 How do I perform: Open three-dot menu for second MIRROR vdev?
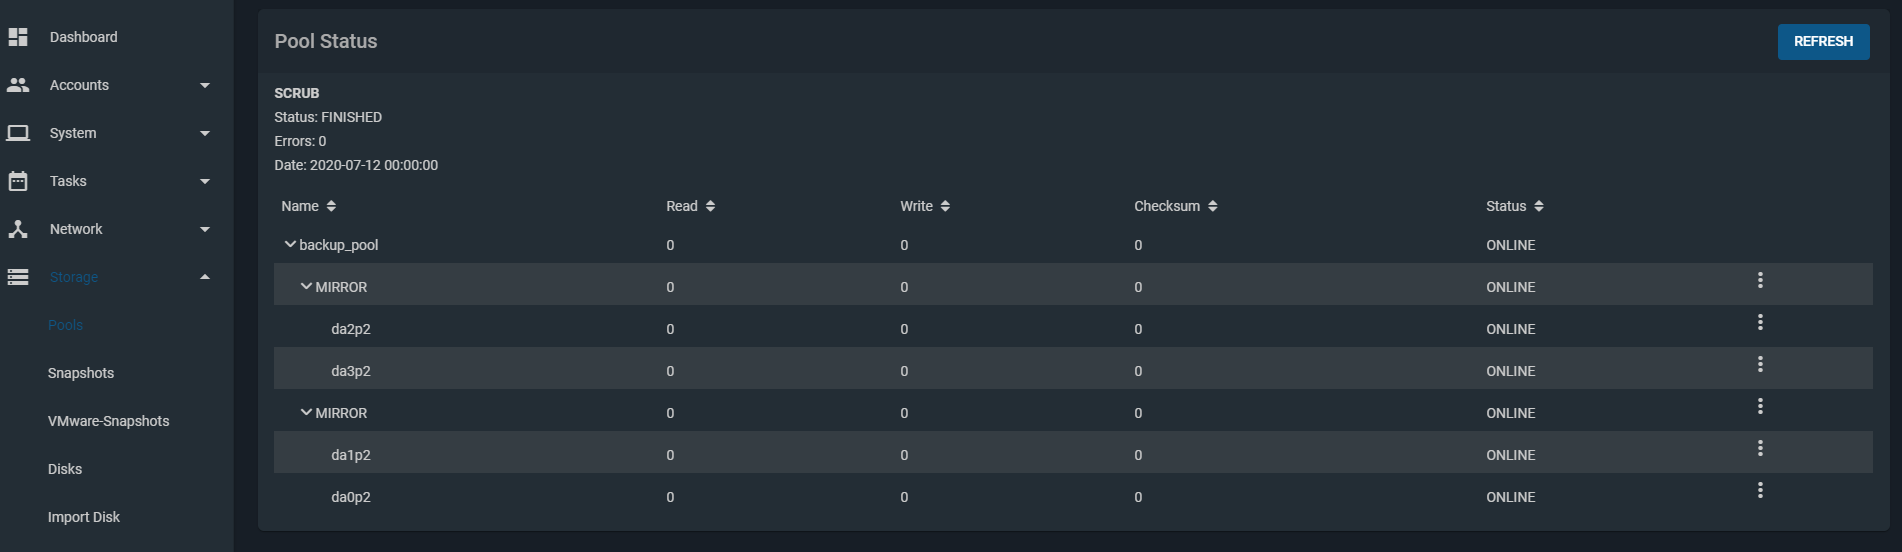pos(1760,406)
